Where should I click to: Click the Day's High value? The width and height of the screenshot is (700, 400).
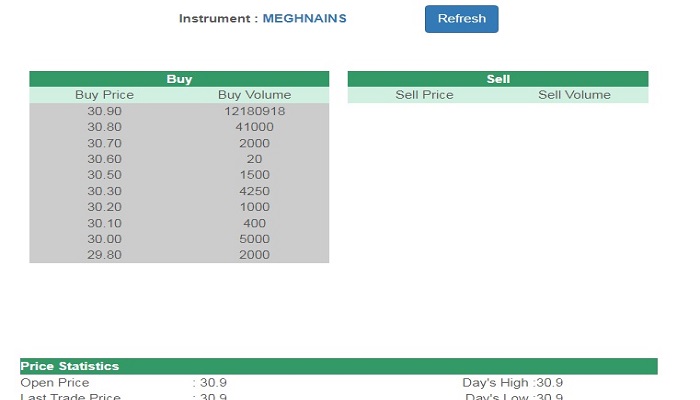point(550,383)
